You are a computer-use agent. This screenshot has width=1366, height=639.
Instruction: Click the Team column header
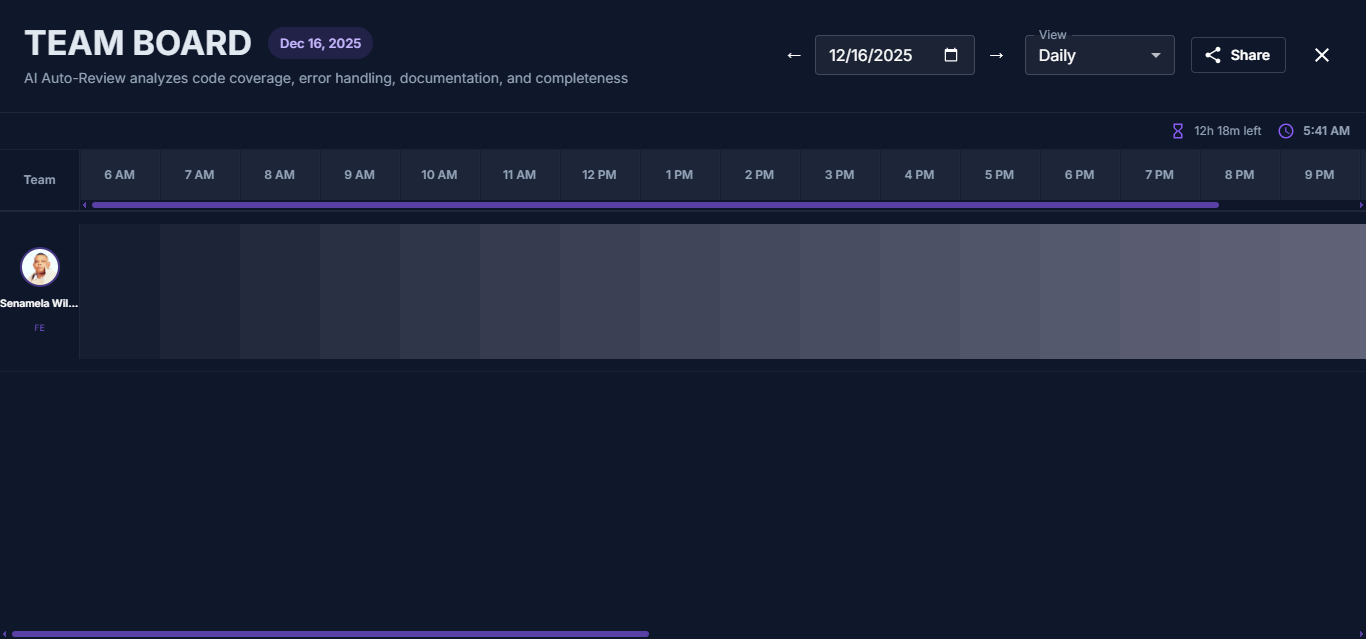pos(39,179)
